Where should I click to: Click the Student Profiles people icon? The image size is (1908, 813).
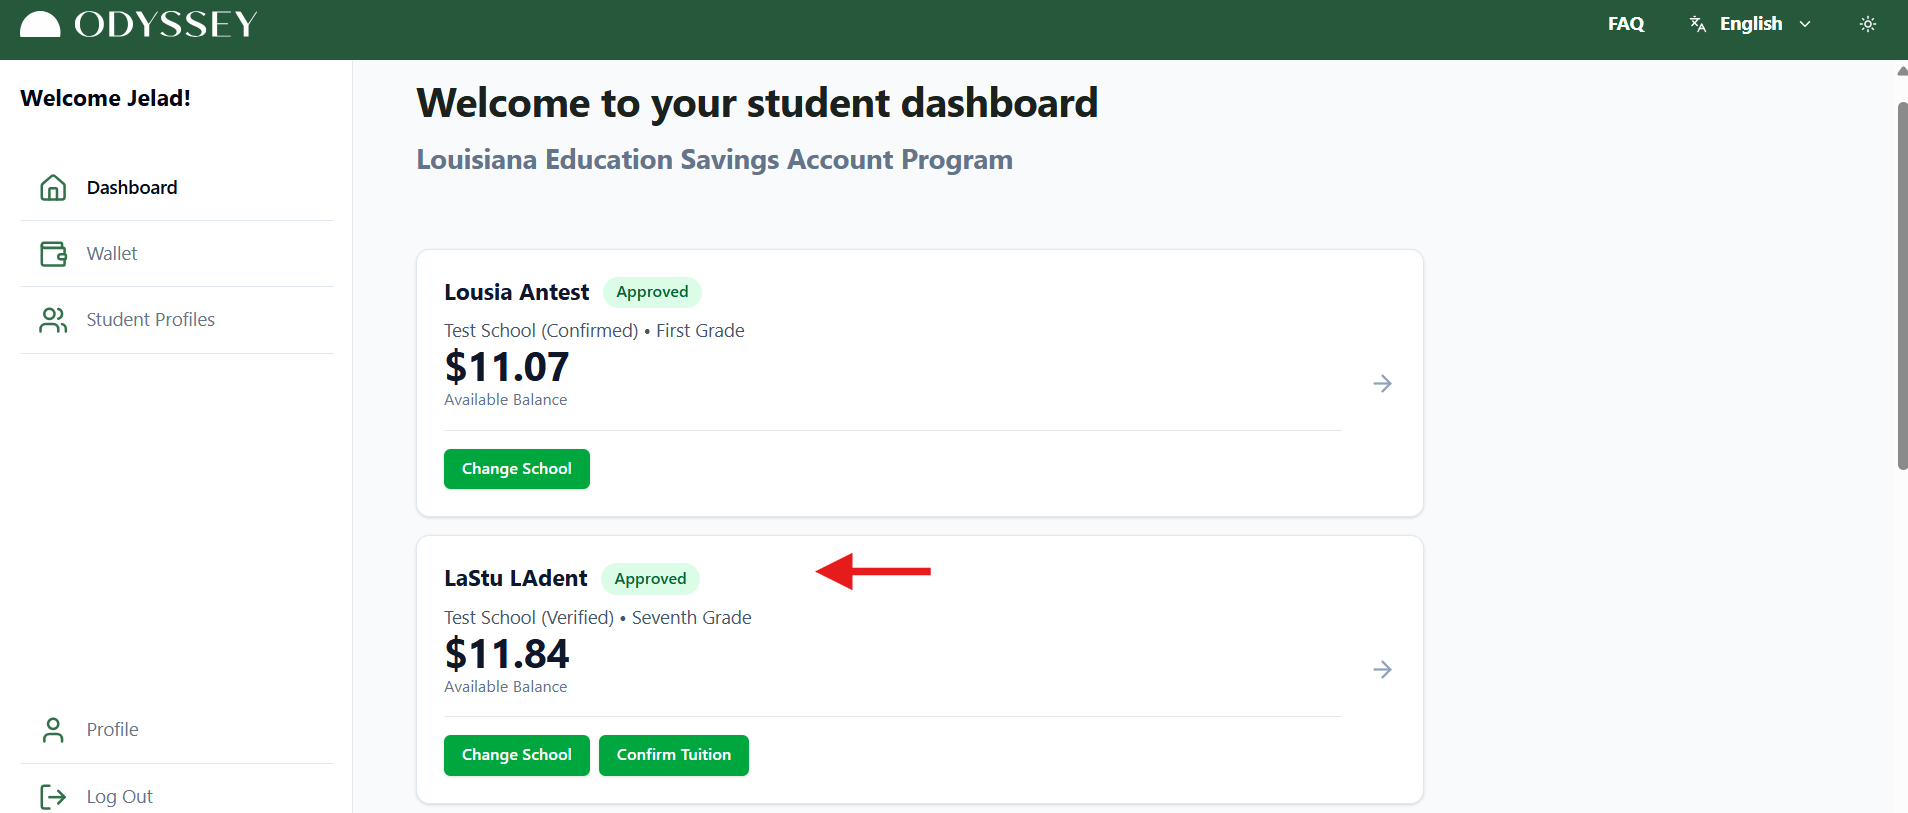pyautogui.click(x=53, y=320)
